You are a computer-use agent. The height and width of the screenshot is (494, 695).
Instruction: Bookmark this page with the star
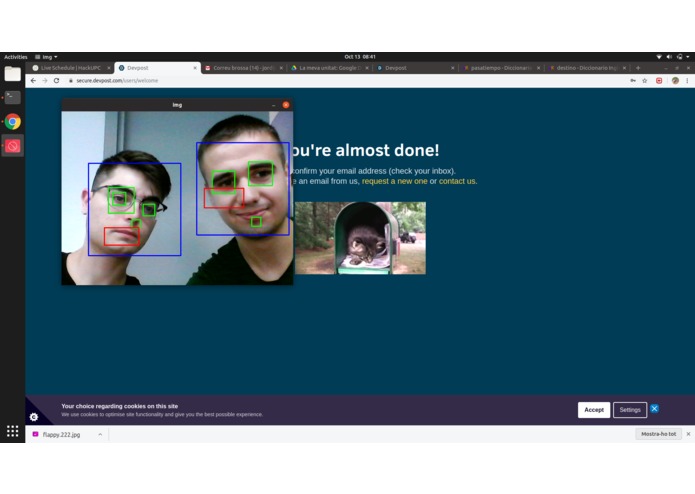pyautogui.click(x=645, y=81)
